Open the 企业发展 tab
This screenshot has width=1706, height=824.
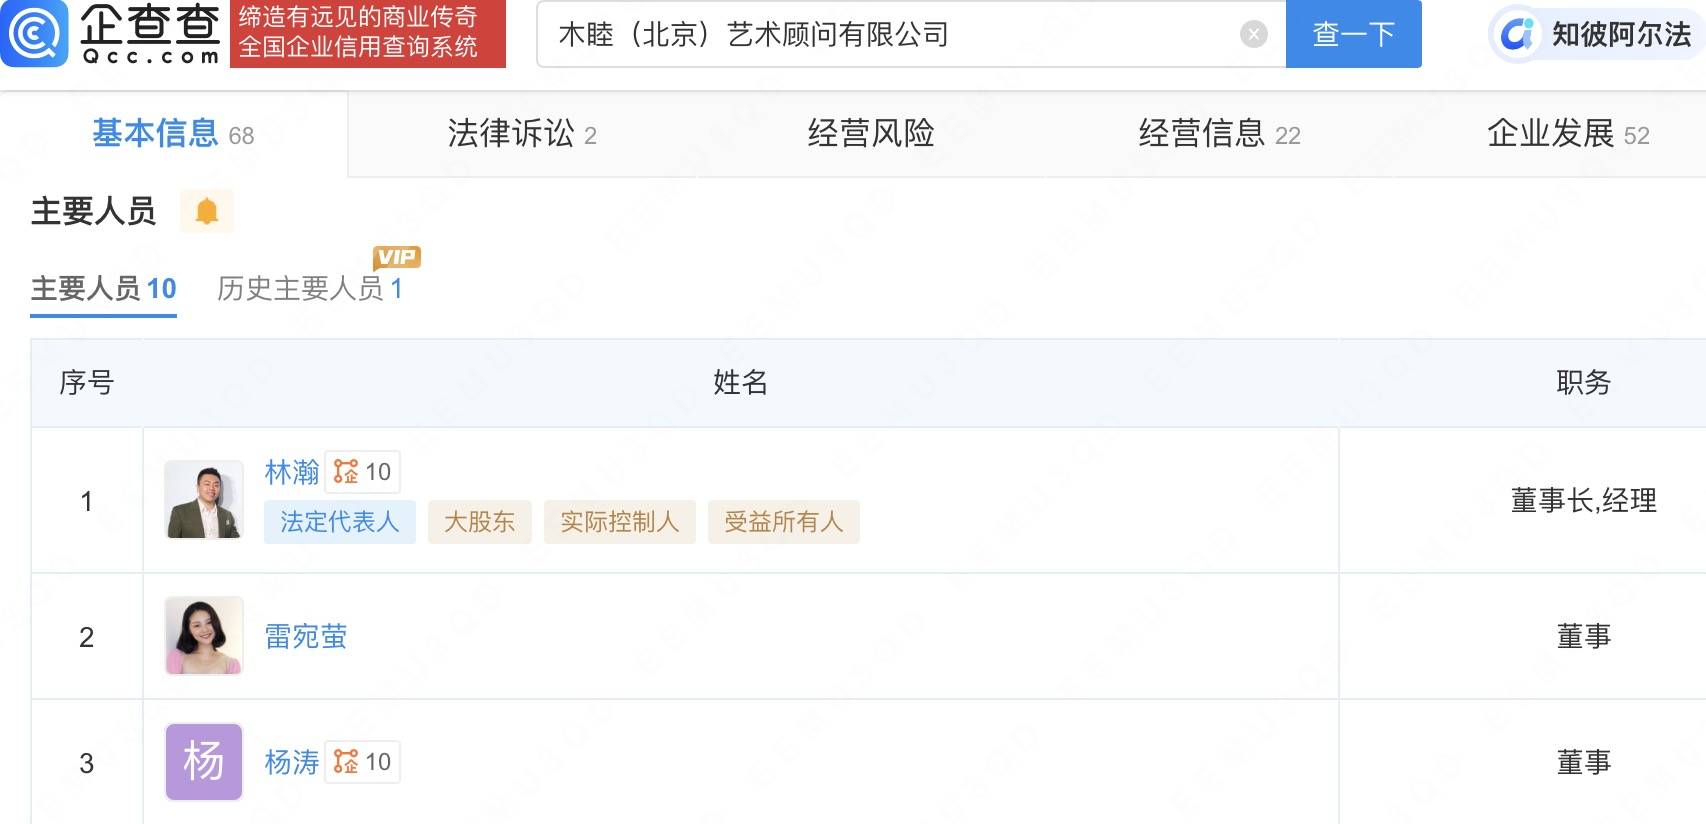[x=1568, y=134]
